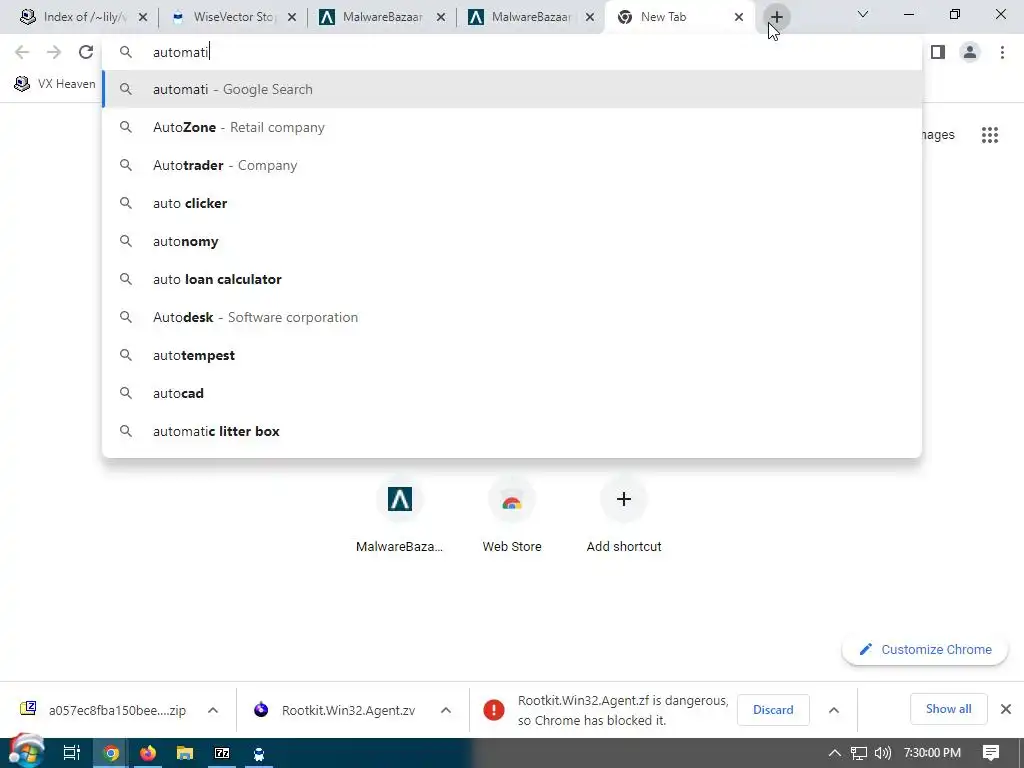The image size is (1024, 768).
Task: Select AutoZone retail company suggestion
Action: (x=512, y=127)
